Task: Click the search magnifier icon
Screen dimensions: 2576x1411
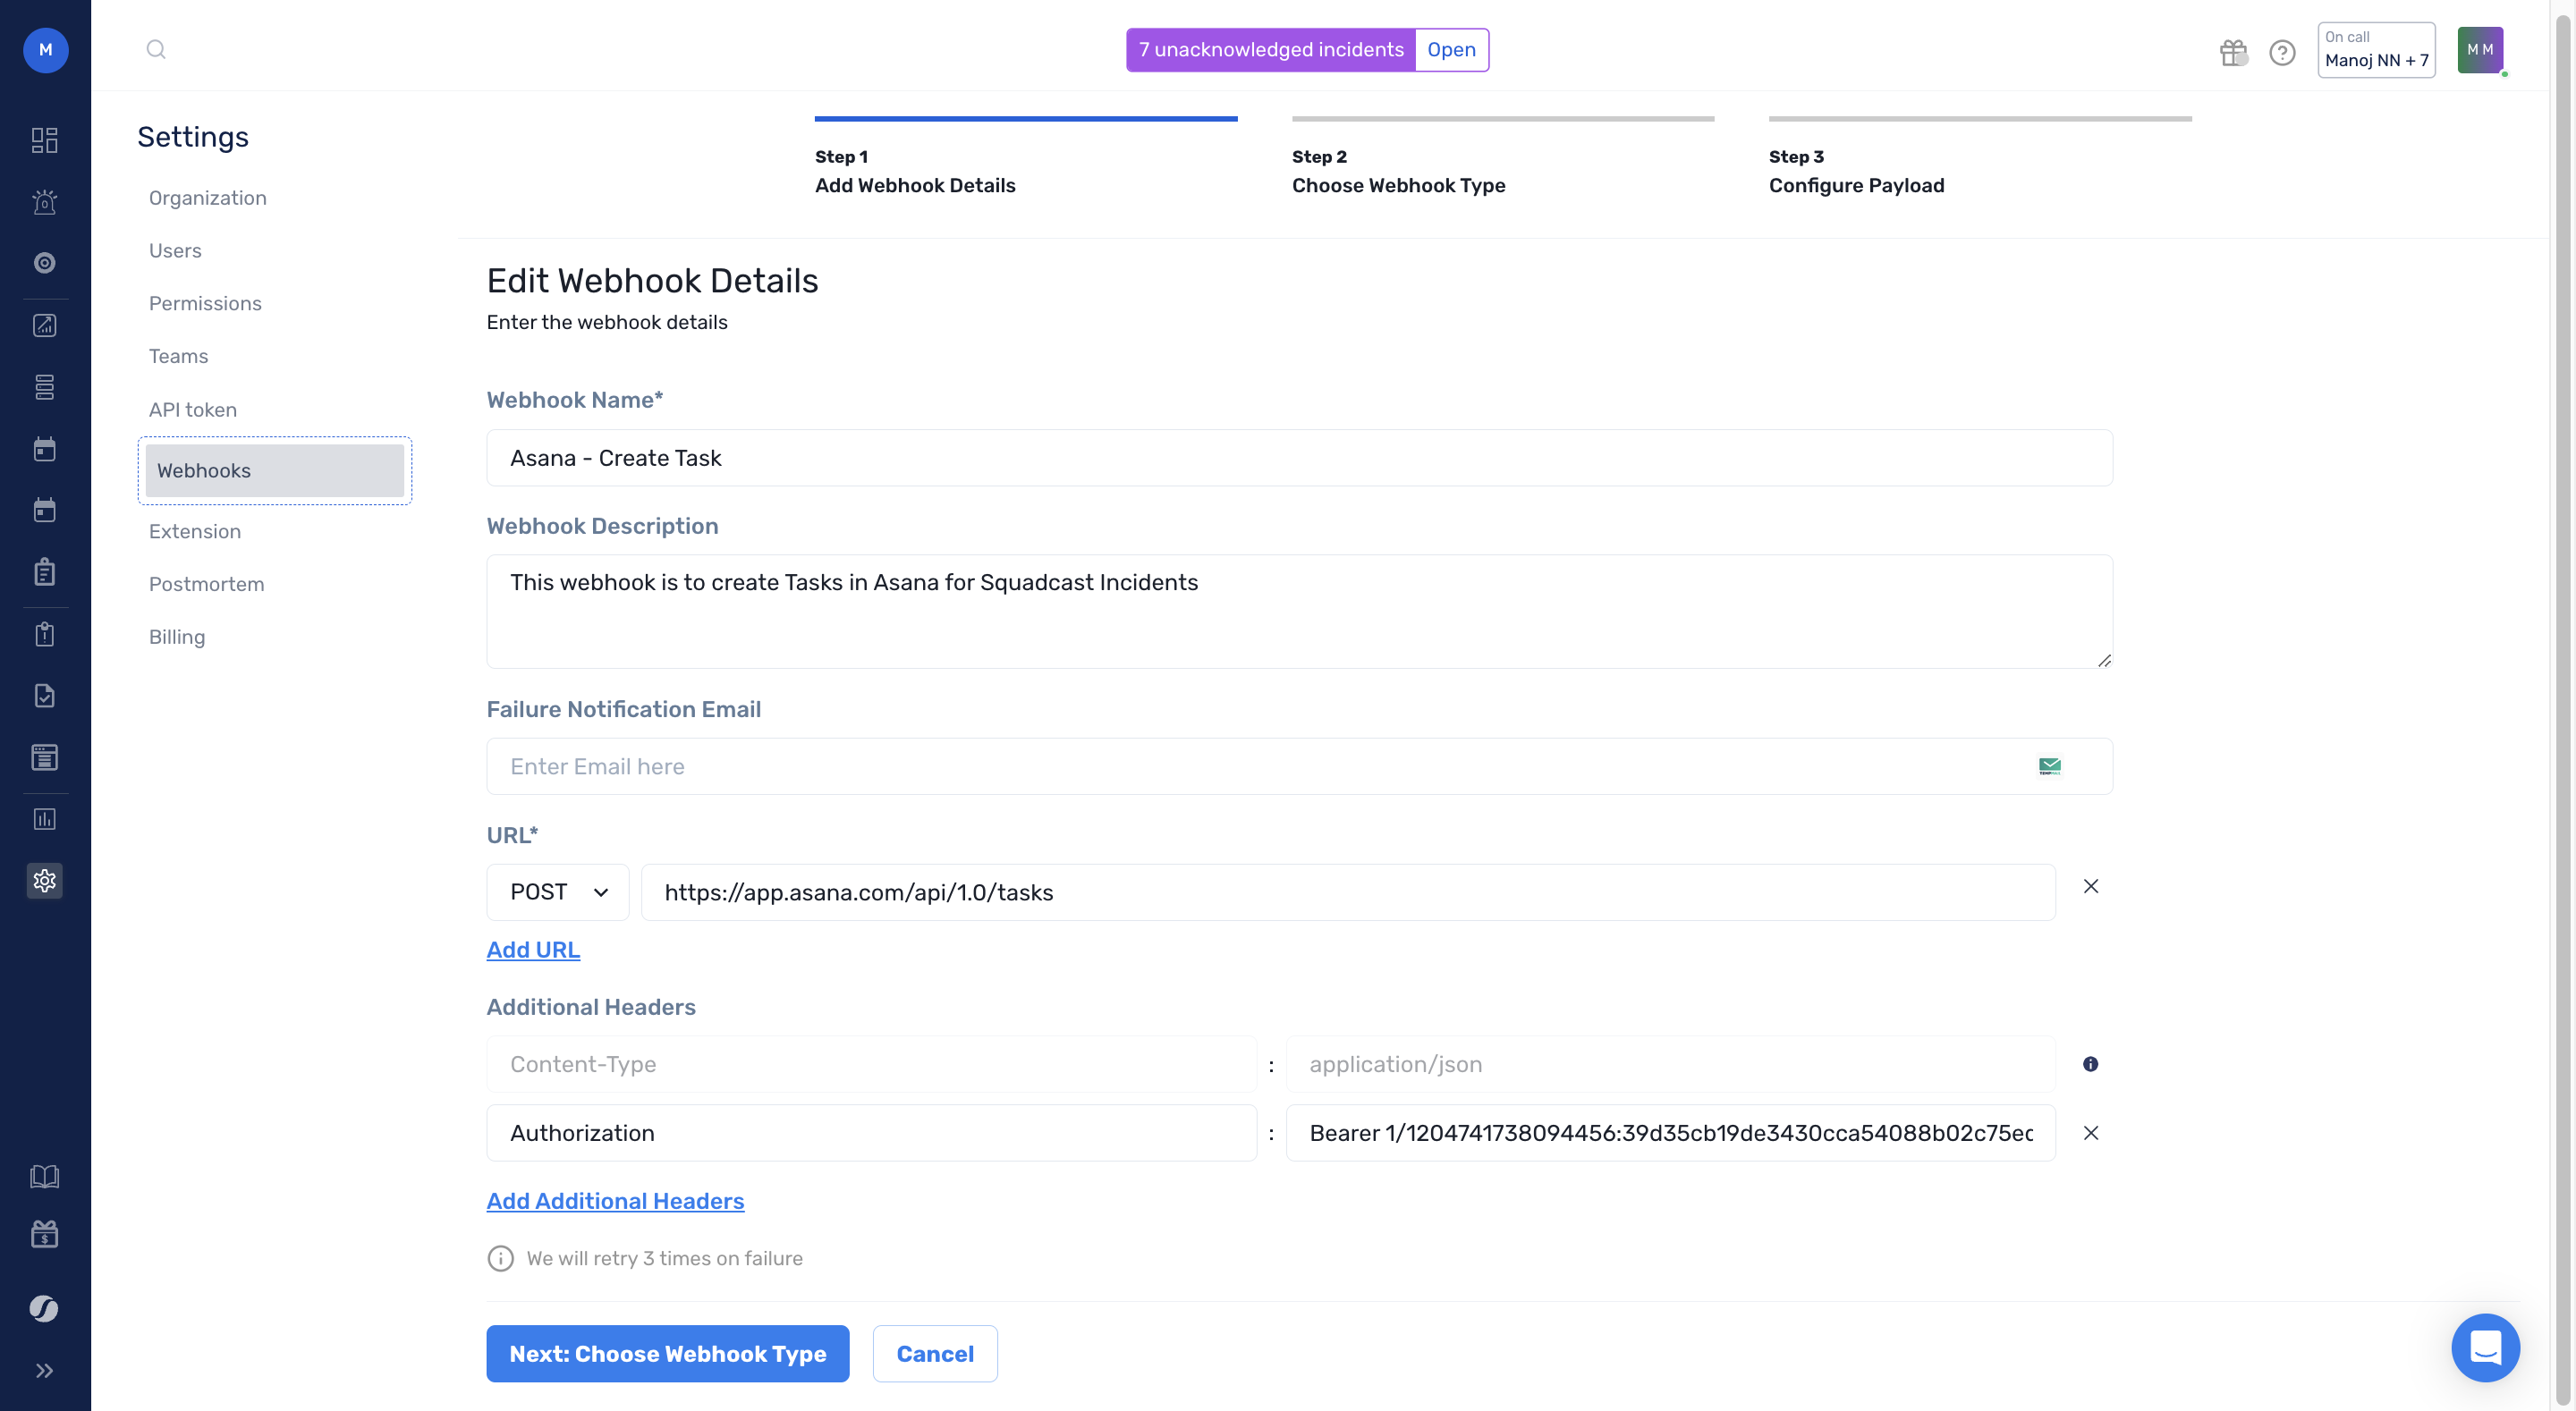Action: [156, 49]
